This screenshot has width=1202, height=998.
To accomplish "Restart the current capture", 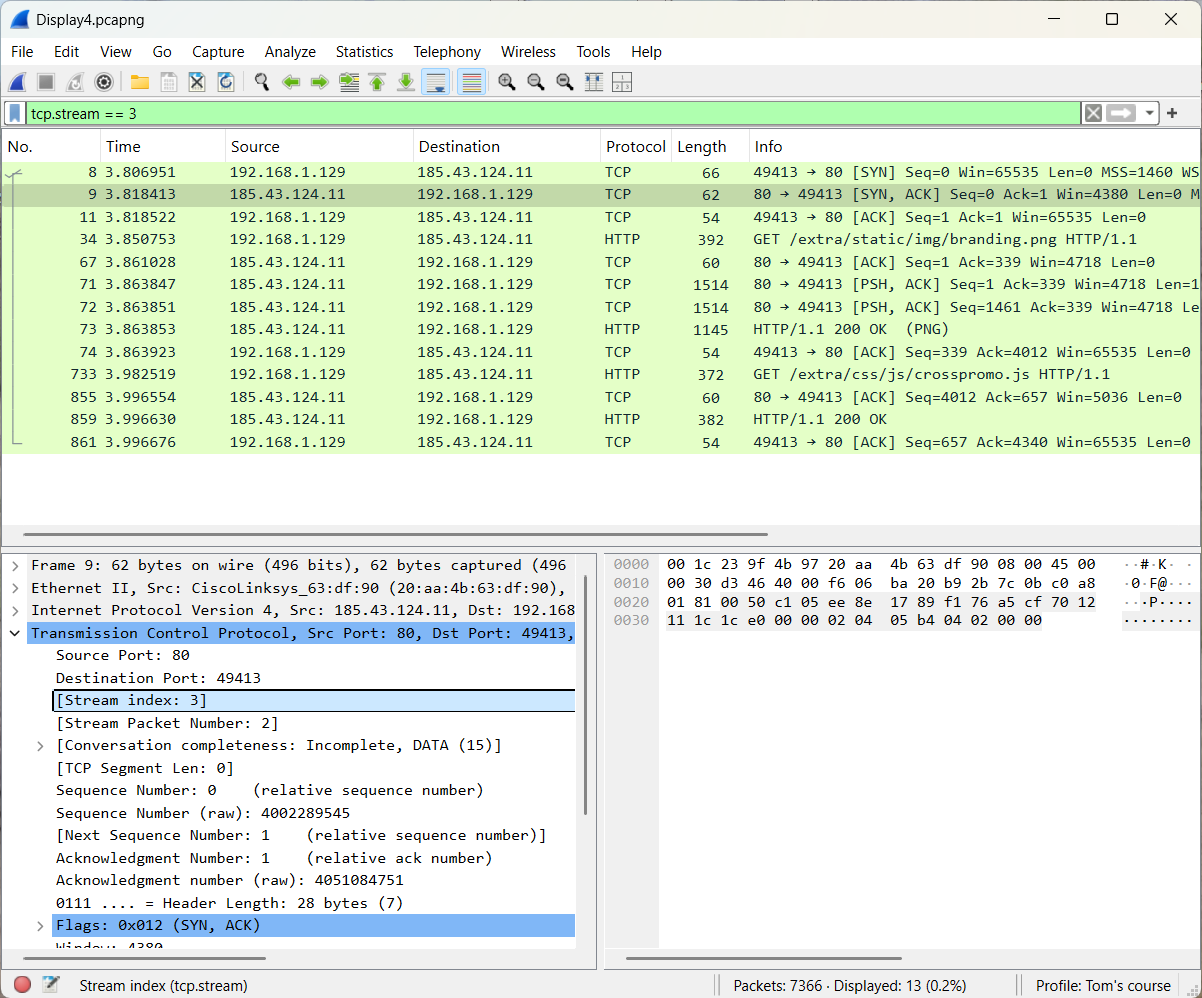I will tap(74, 82).
